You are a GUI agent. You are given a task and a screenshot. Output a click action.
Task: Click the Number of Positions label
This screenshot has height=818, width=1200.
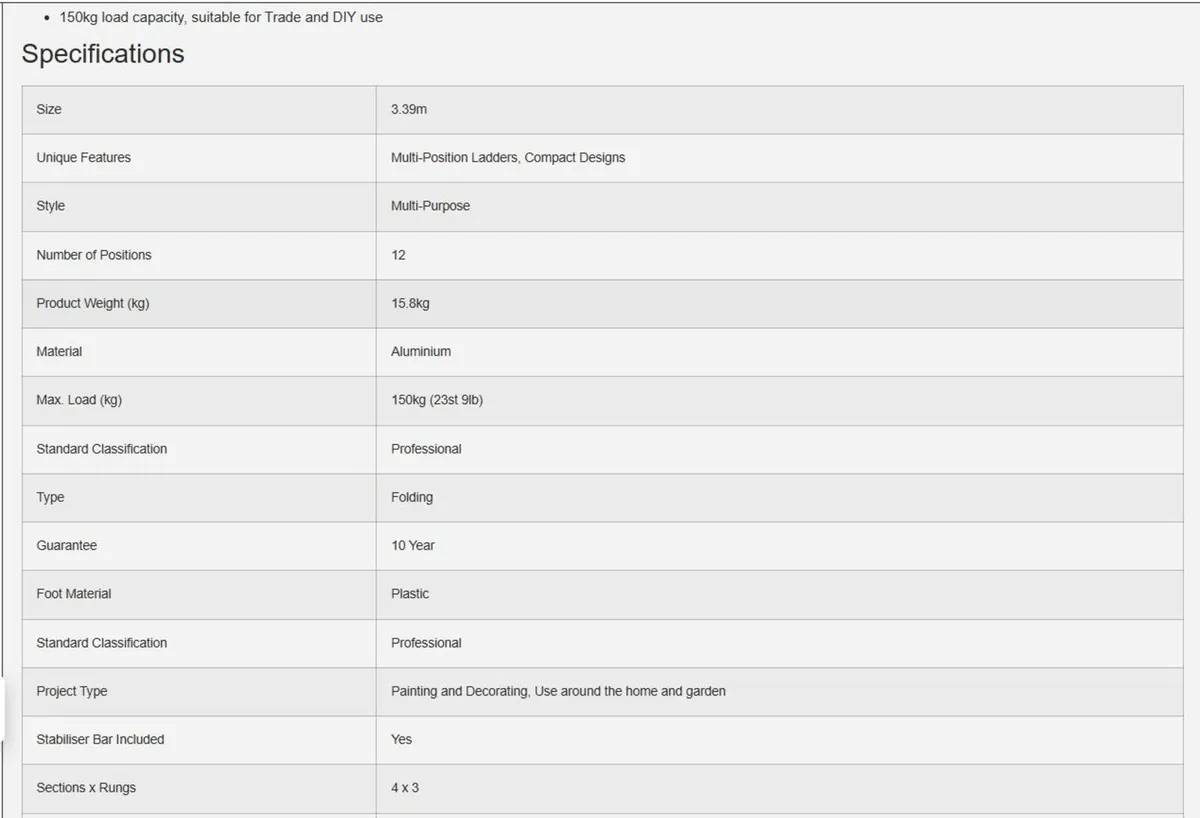94,255
